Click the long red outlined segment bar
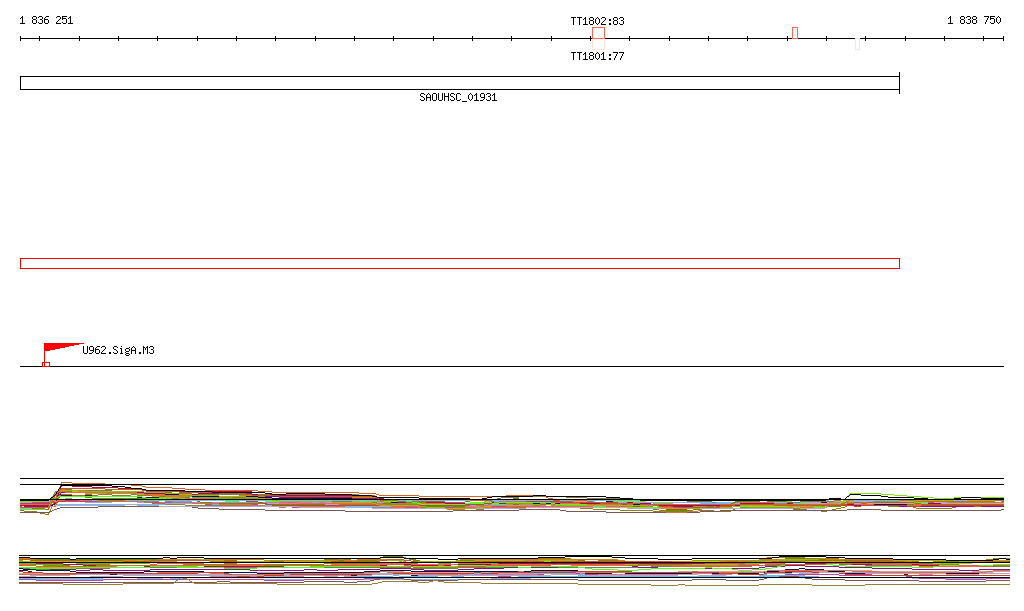Screen dimensions: 1024x611 [460, 263]
